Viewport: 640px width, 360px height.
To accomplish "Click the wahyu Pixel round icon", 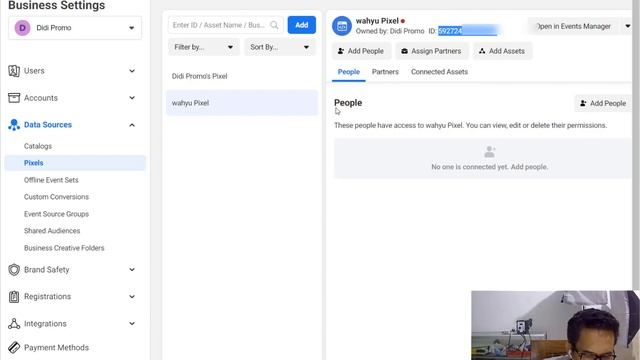I will [342, 26].
